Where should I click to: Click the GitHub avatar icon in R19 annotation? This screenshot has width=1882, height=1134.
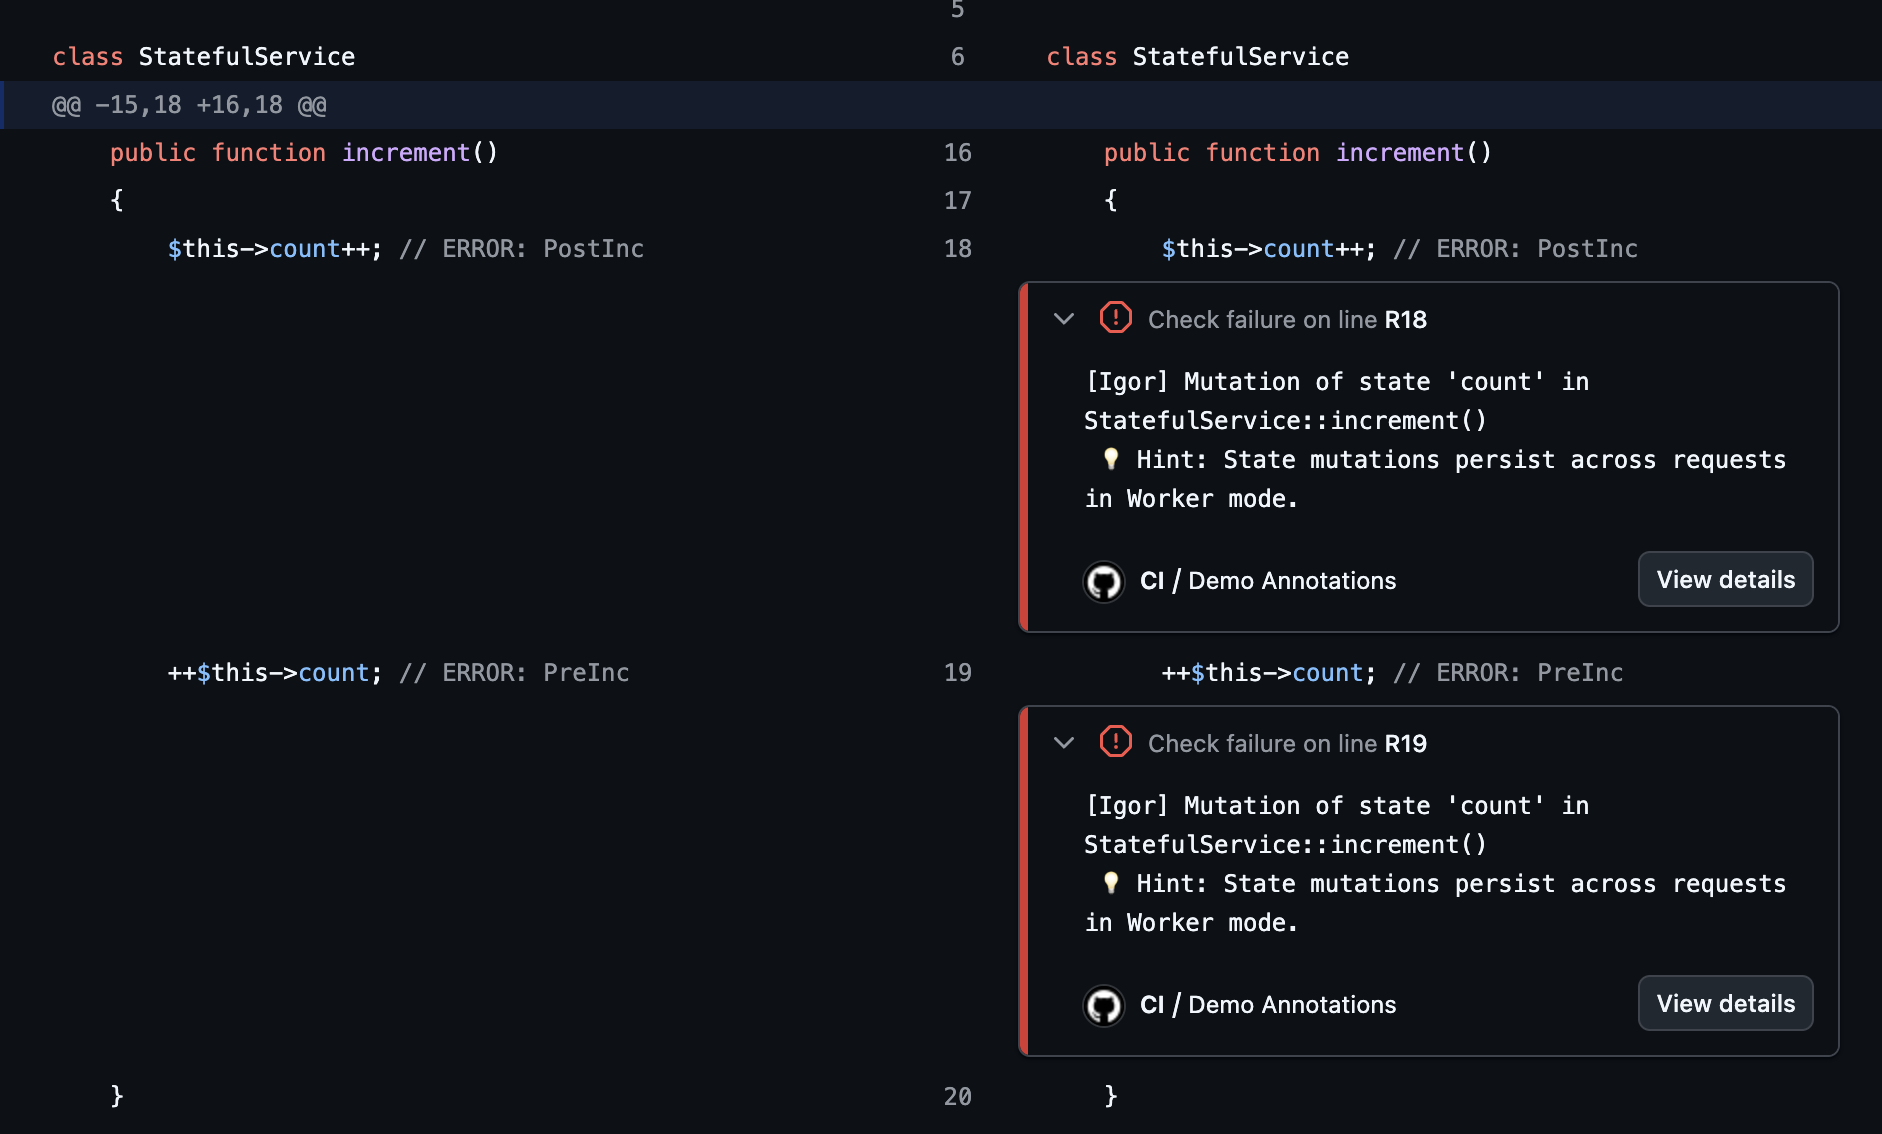pyautogui.click(x=1104, y=1005)
